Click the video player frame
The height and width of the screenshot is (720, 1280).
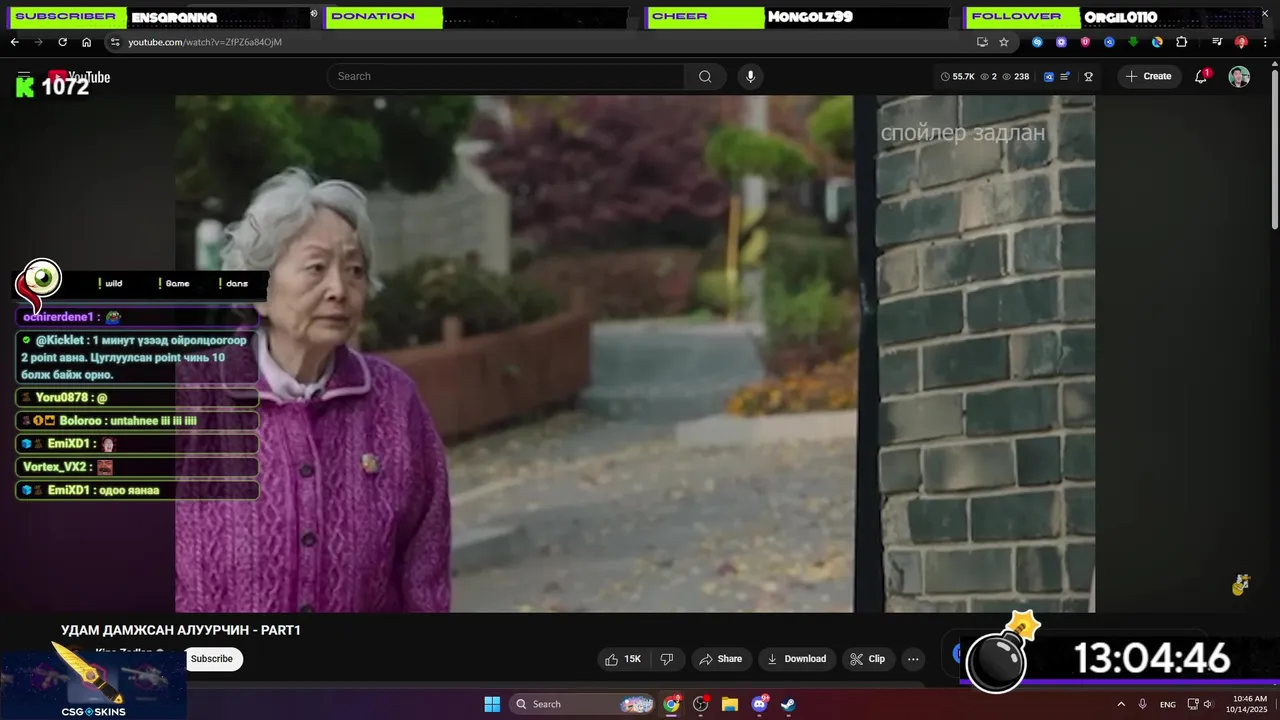pos(635,353)
